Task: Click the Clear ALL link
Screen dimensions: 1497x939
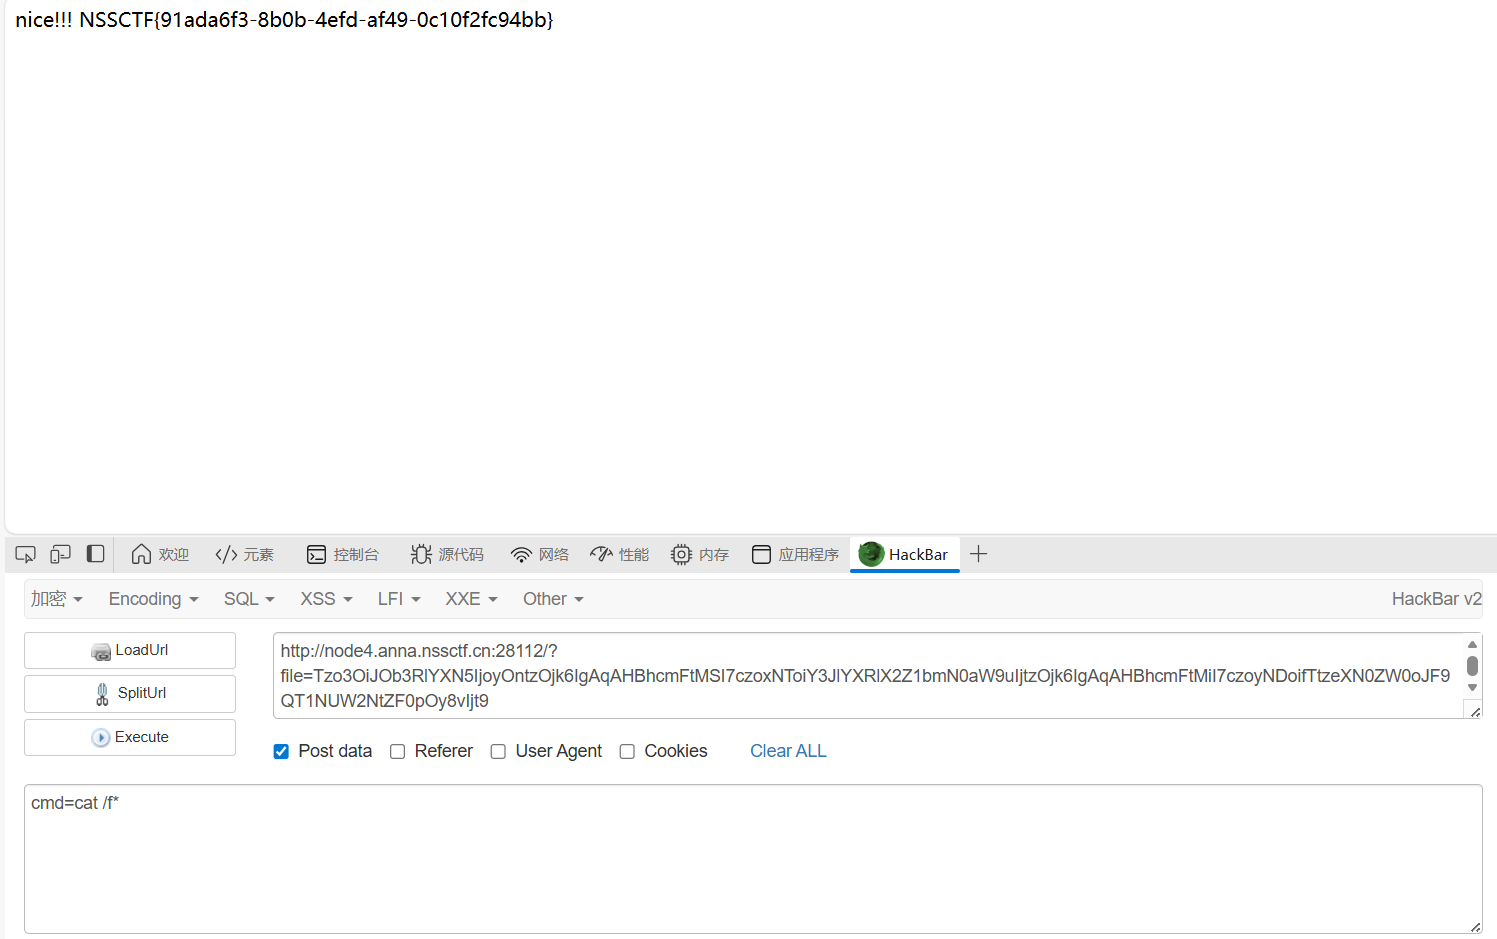Action: click(x=788, y=751)
